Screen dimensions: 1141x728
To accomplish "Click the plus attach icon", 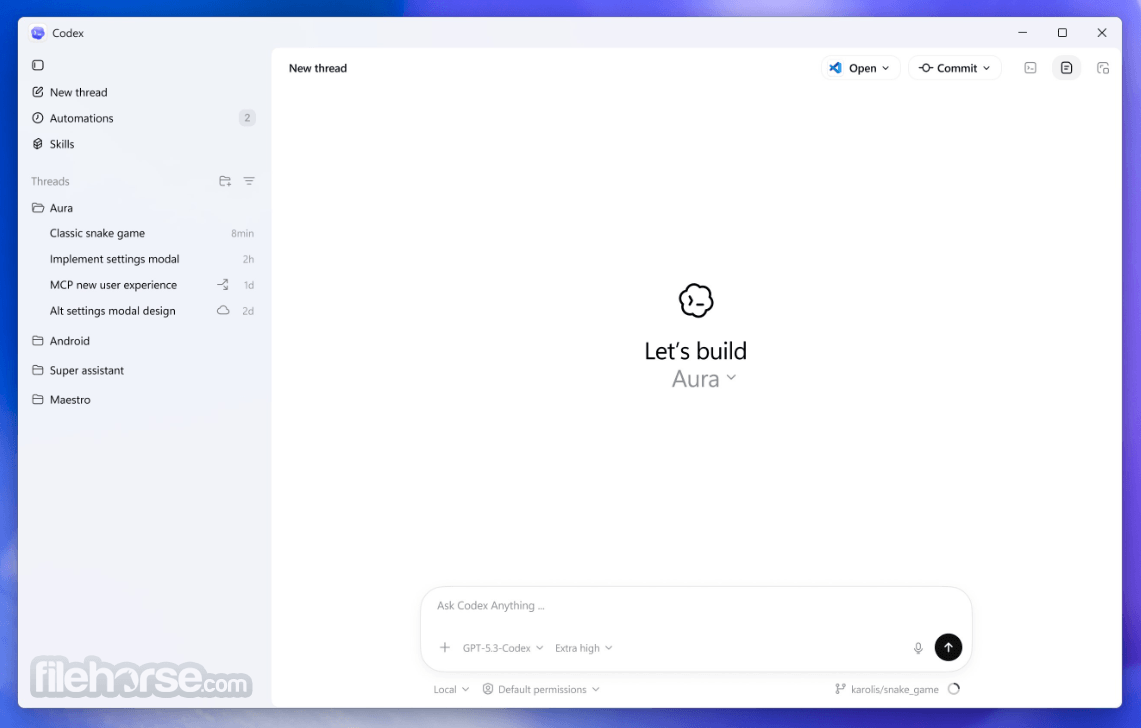I will (x=445, y=647).
